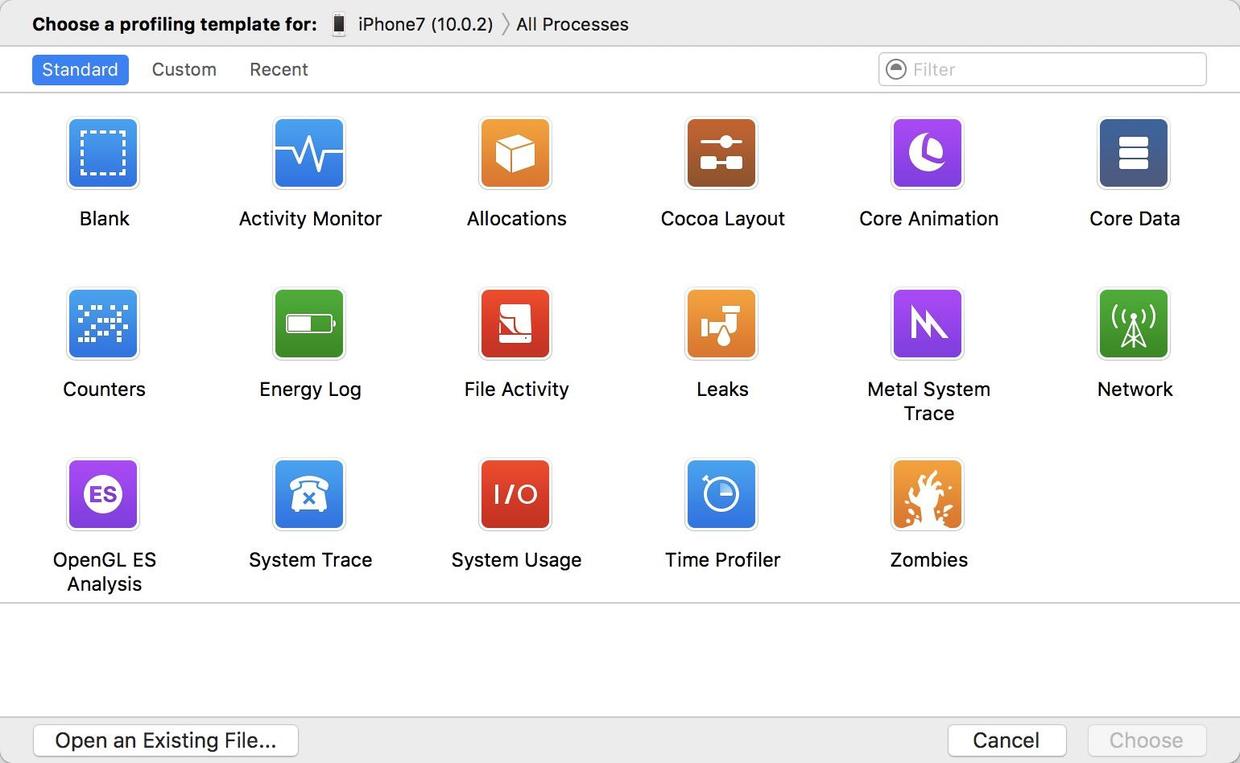
Task: Click the Core Animation label text
Action: [929, 218]
